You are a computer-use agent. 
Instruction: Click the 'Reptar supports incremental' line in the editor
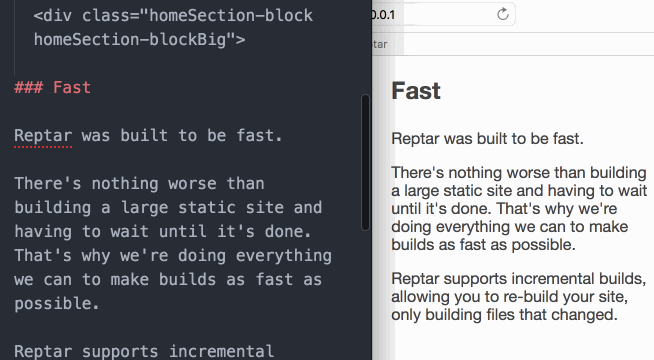coord(144,351)
